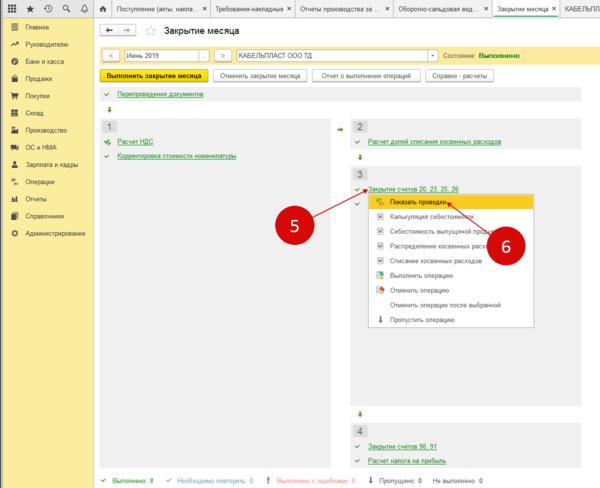
Task: Close the Закрытие месяца tab
Action: [x=554, y=9]
